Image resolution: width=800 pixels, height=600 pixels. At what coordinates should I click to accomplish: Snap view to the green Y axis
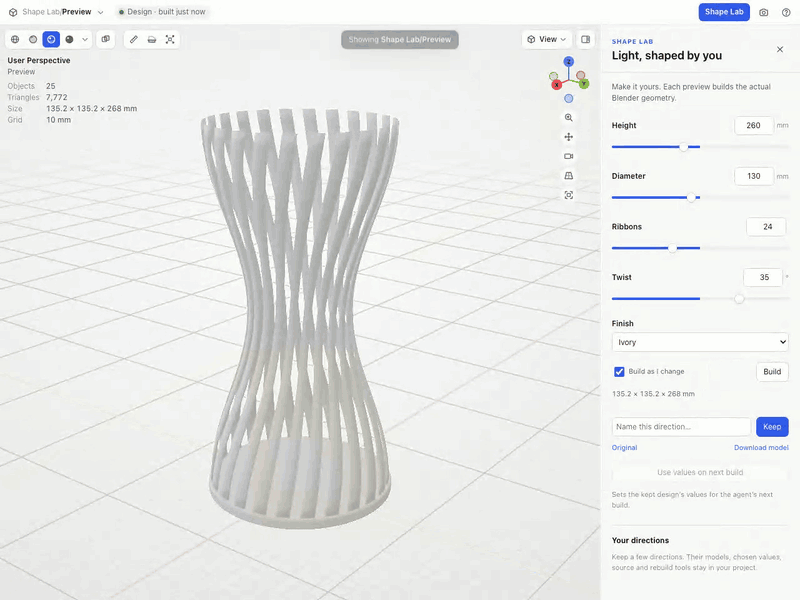(584, 83)
